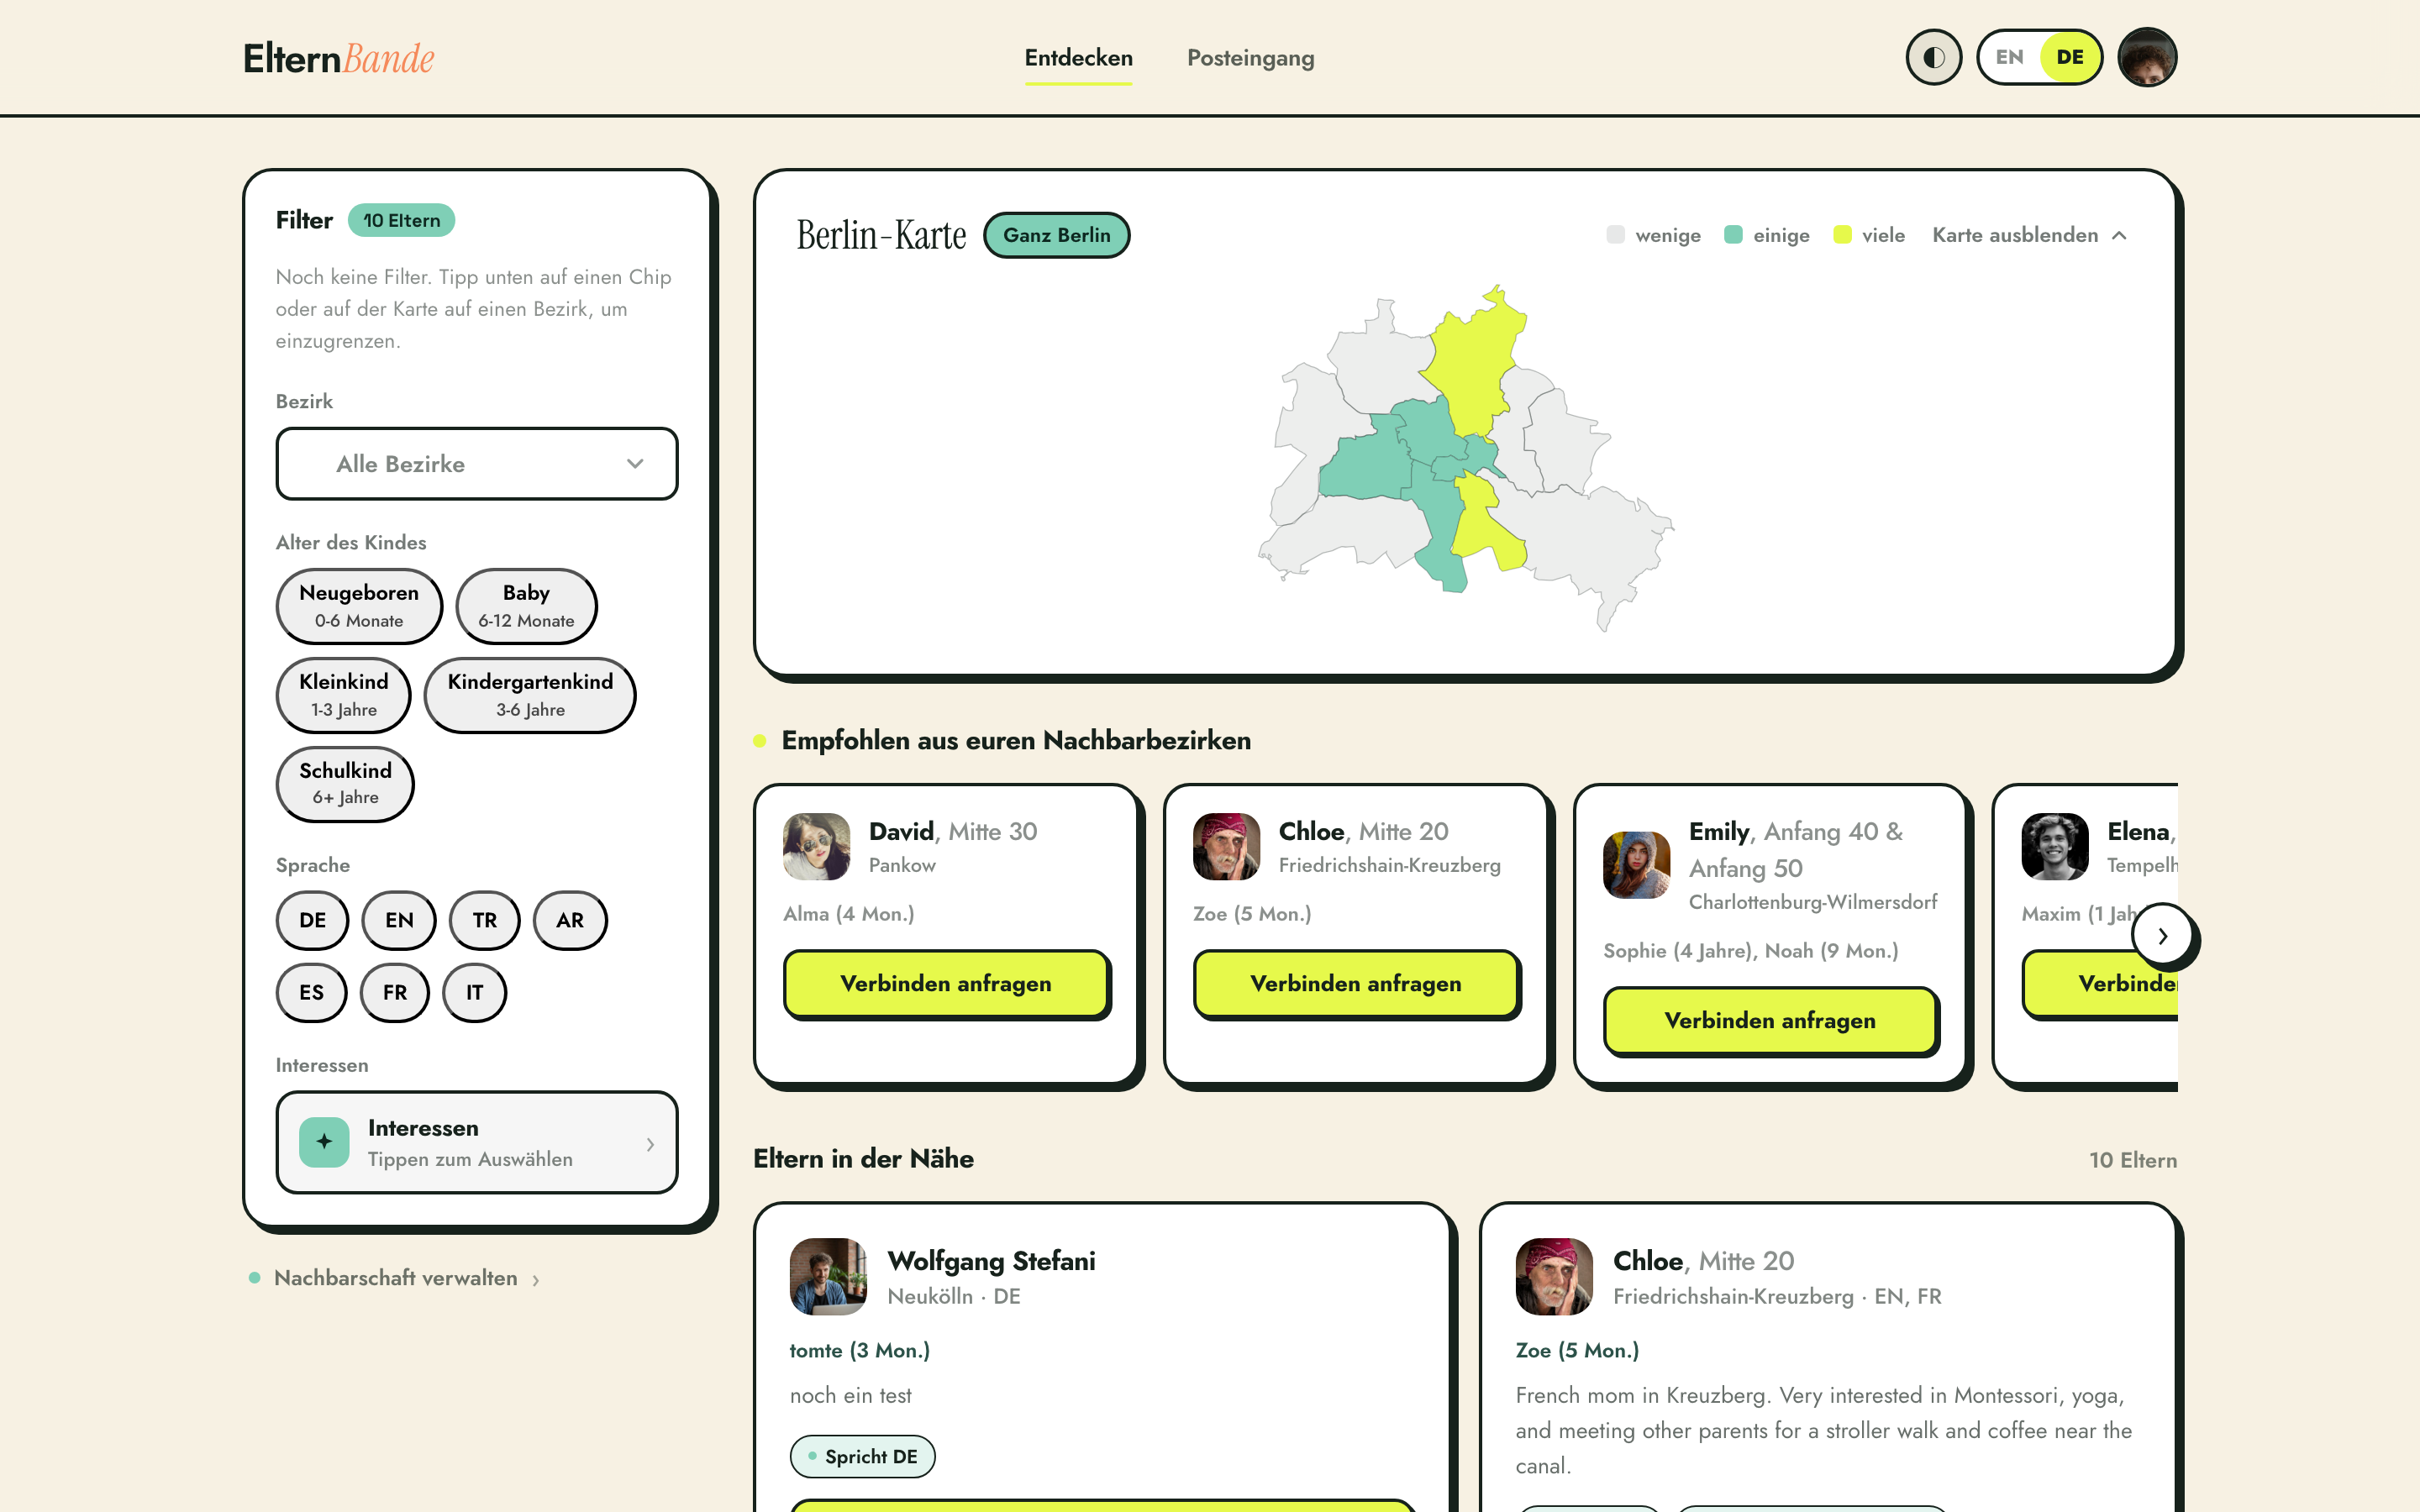Click the ElternBande logo
The height and width of the screenshot is (1512, 2420).
click(339, 58)
